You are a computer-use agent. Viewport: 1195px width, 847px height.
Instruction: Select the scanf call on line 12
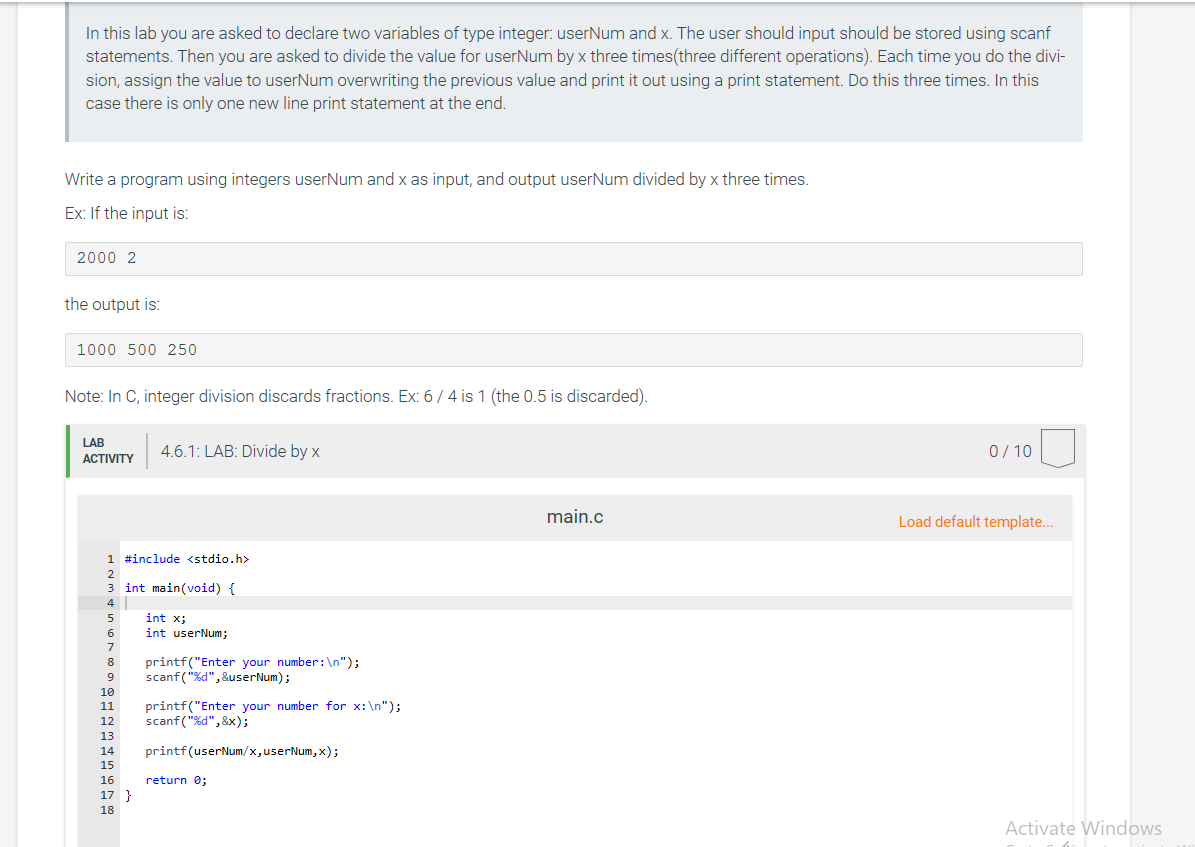[x=195, y=720]
